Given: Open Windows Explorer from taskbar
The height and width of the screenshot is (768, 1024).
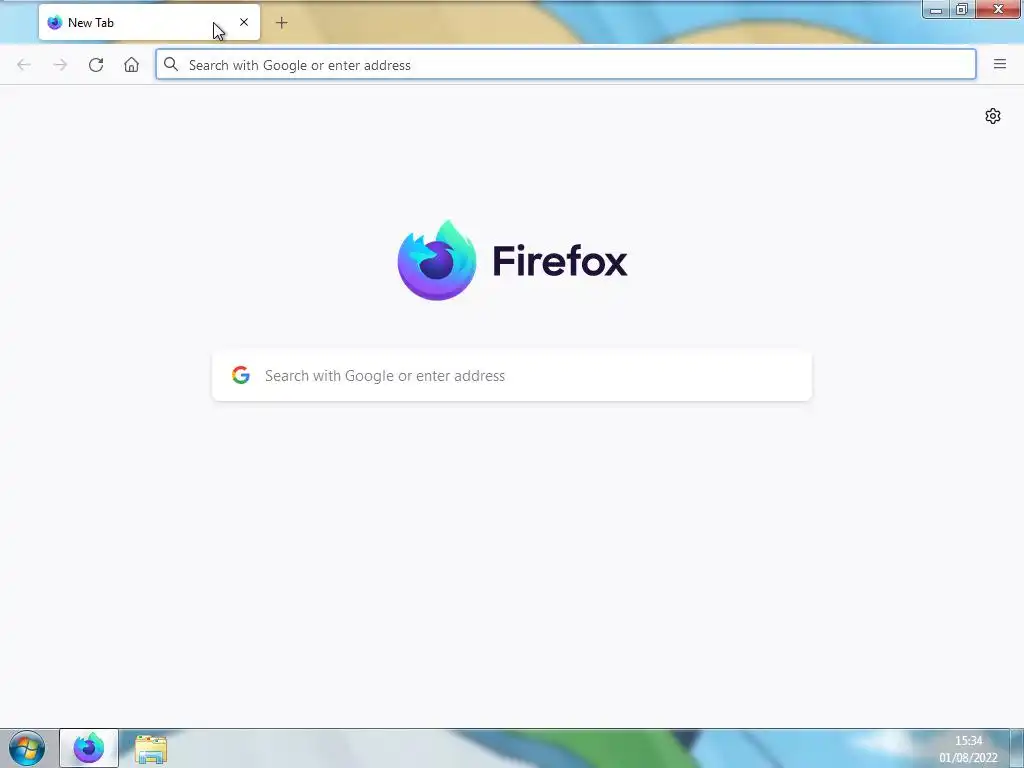Looking at the screenshot, I should pyautogui.click(x=151, y=748).
